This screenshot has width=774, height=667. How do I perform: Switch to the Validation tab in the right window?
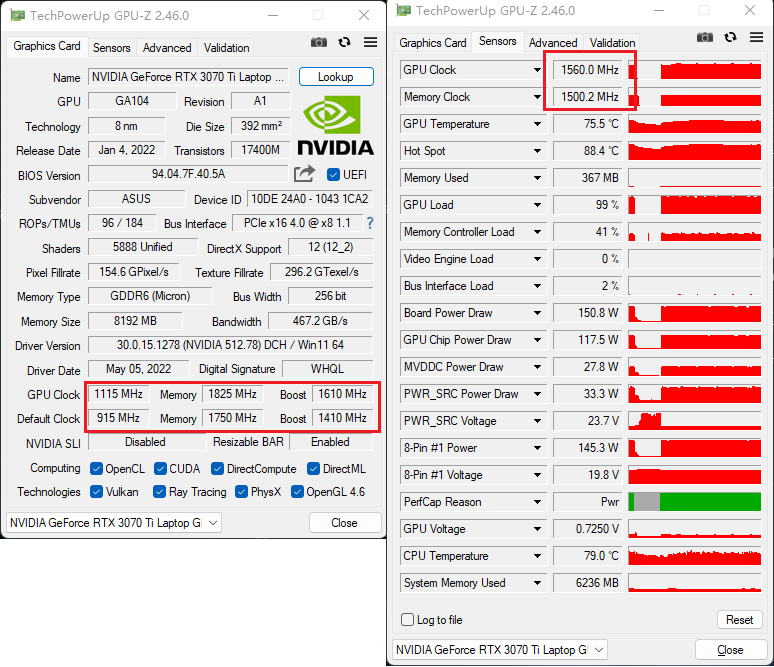pos(612,43)
